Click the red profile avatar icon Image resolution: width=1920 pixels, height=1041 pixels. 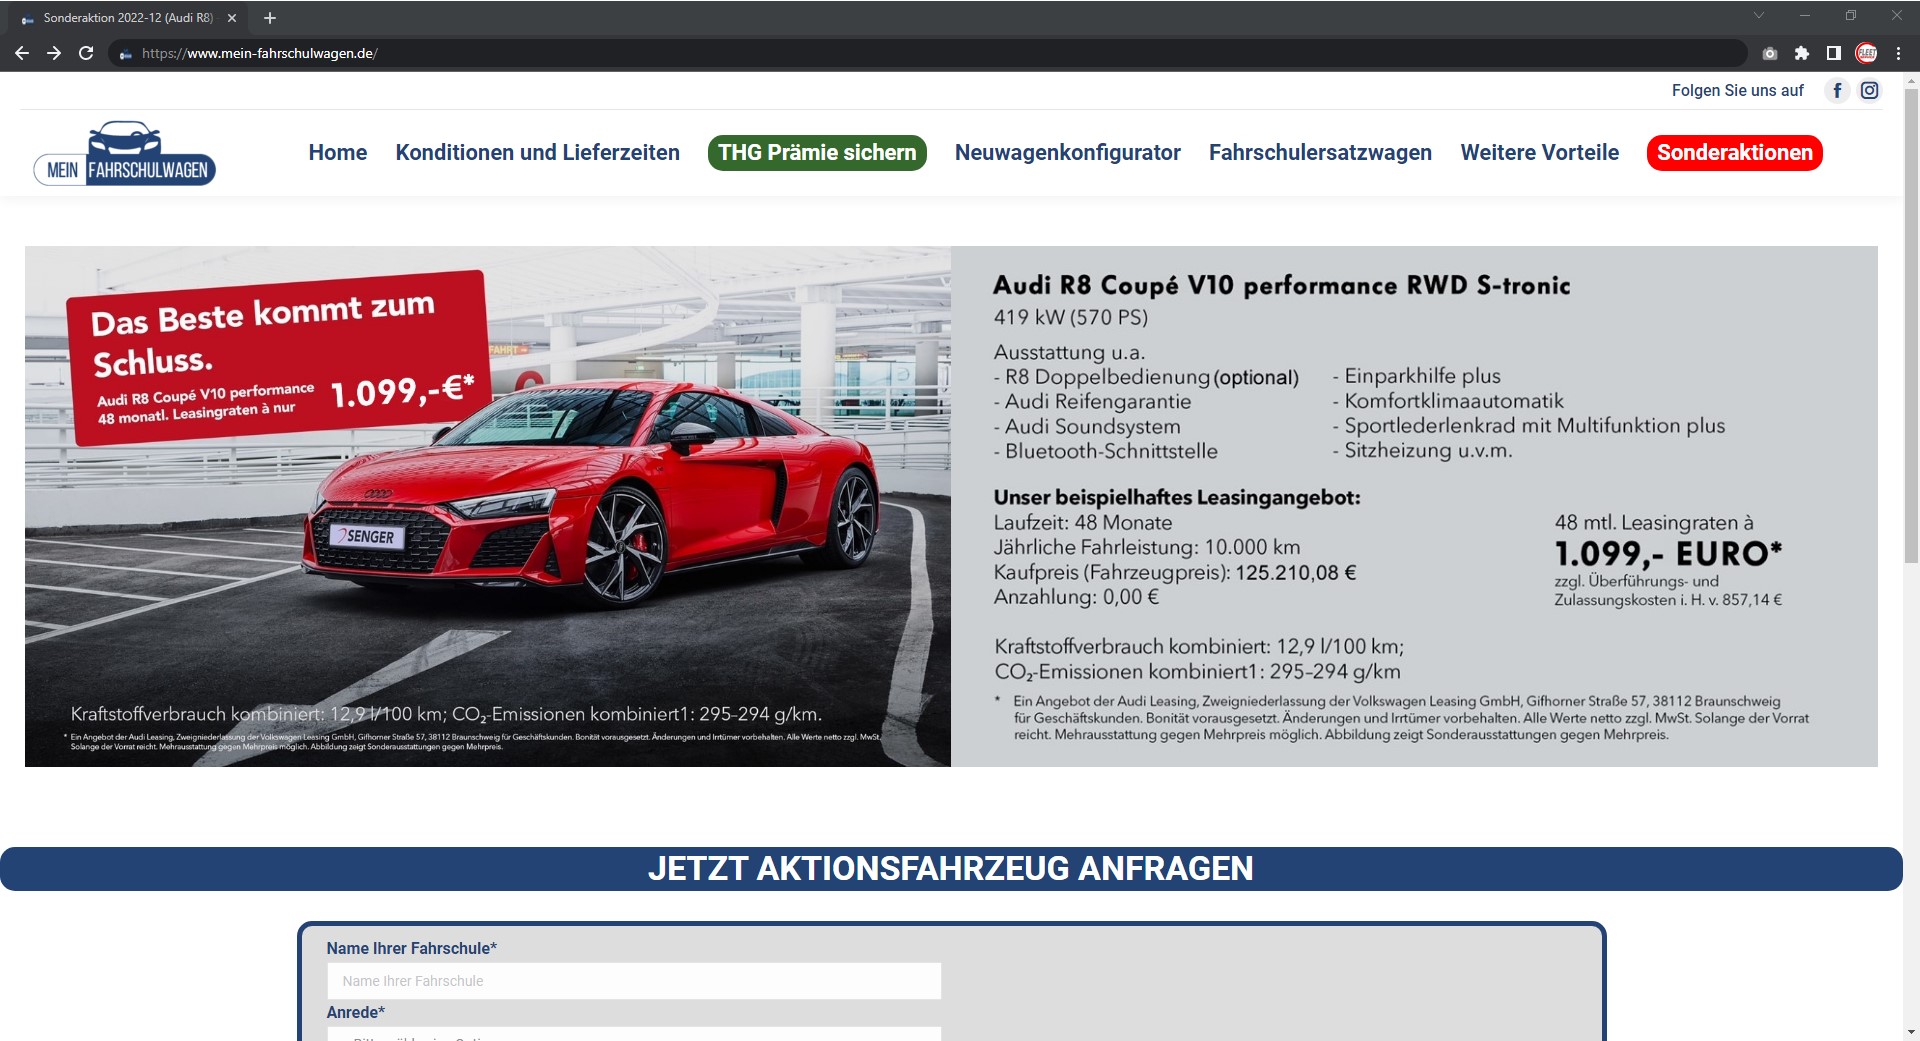click(x=1866, y=54)
